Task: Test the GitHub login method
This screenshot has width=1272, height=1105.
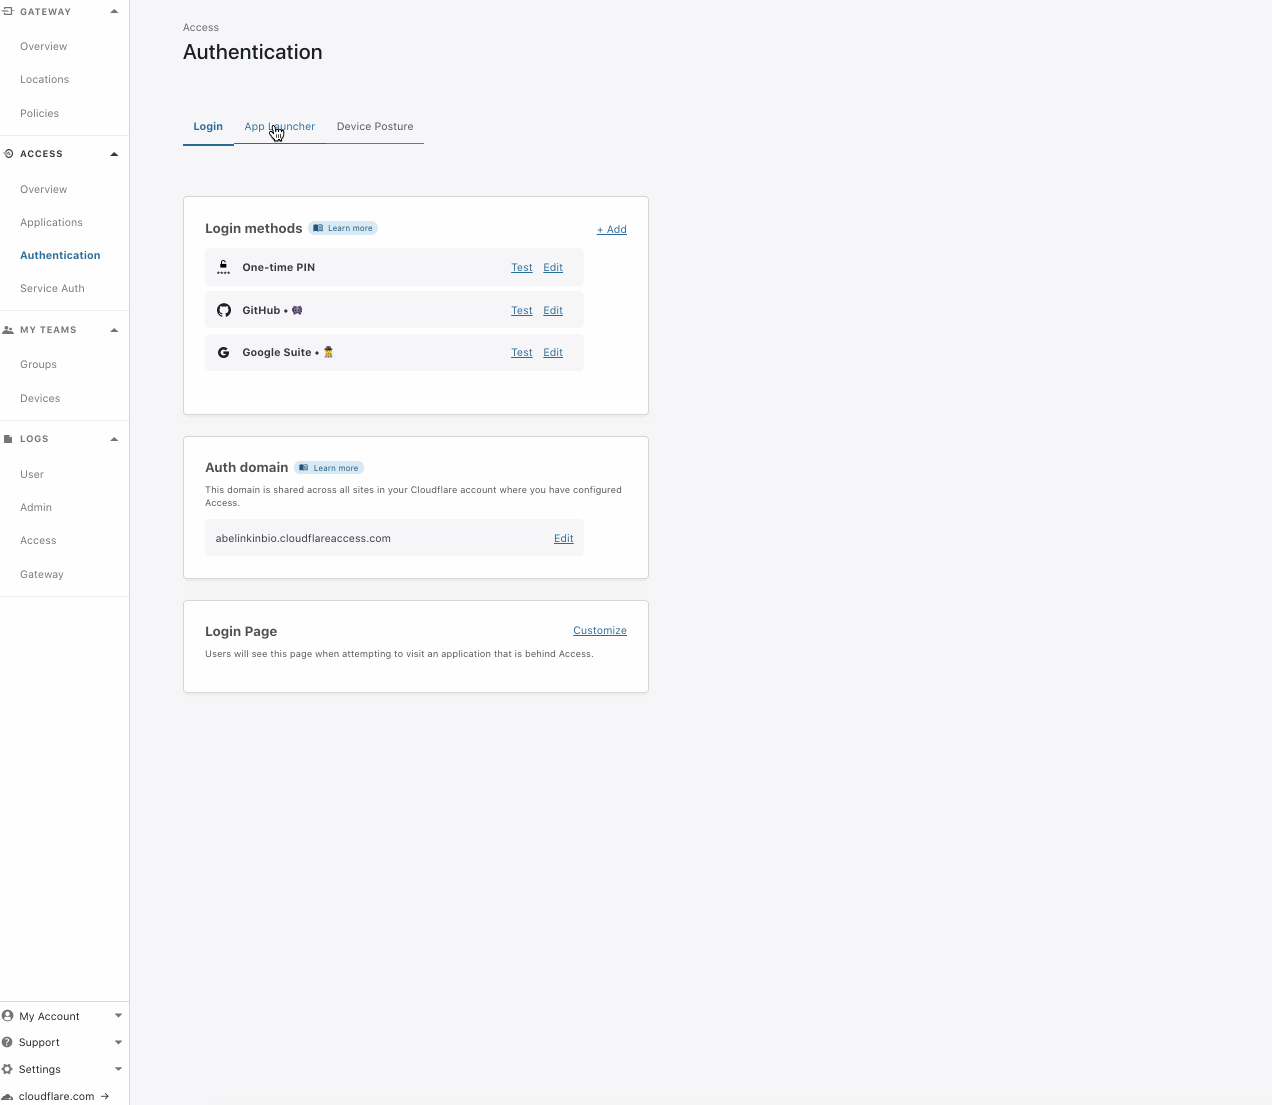Action: [x=521, y=310]
